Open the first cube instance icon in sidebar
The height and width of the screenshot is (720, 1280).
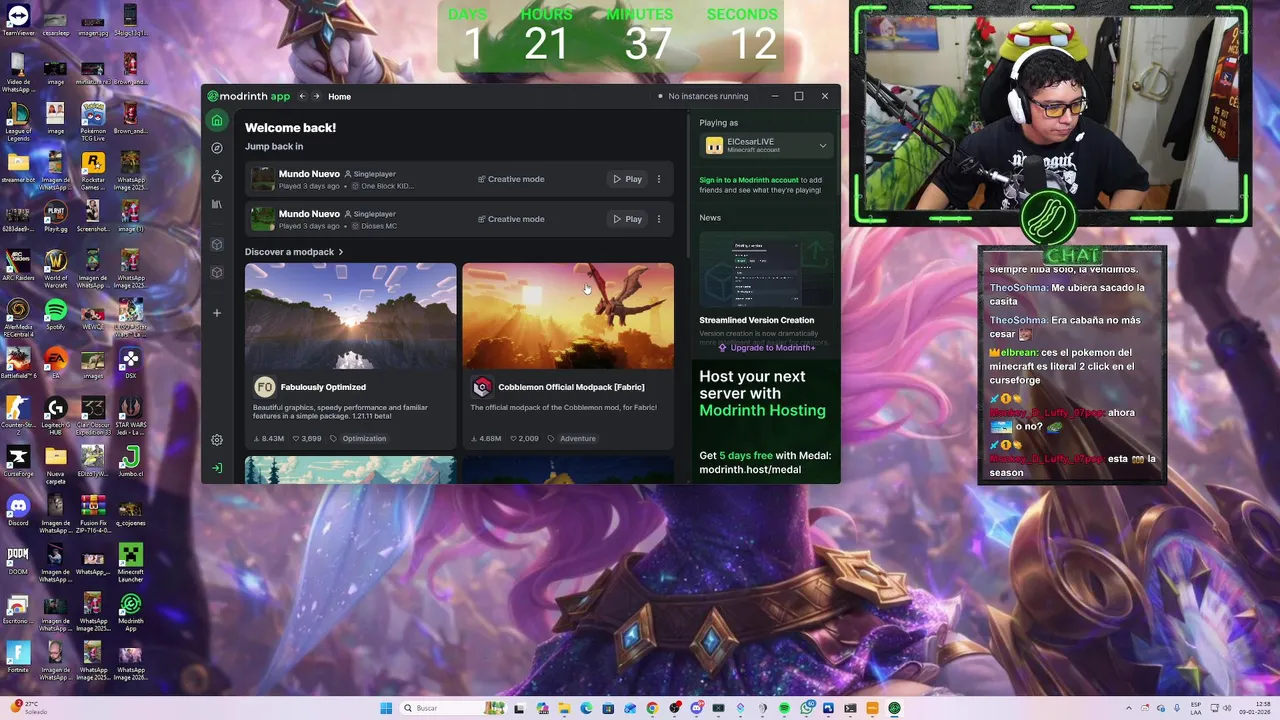coord(217,244)
